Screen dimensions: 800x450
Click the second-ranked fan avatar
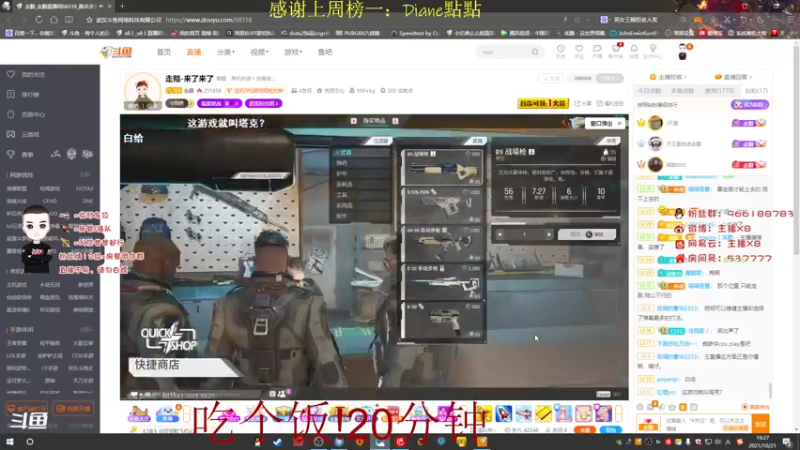(655, 144)
